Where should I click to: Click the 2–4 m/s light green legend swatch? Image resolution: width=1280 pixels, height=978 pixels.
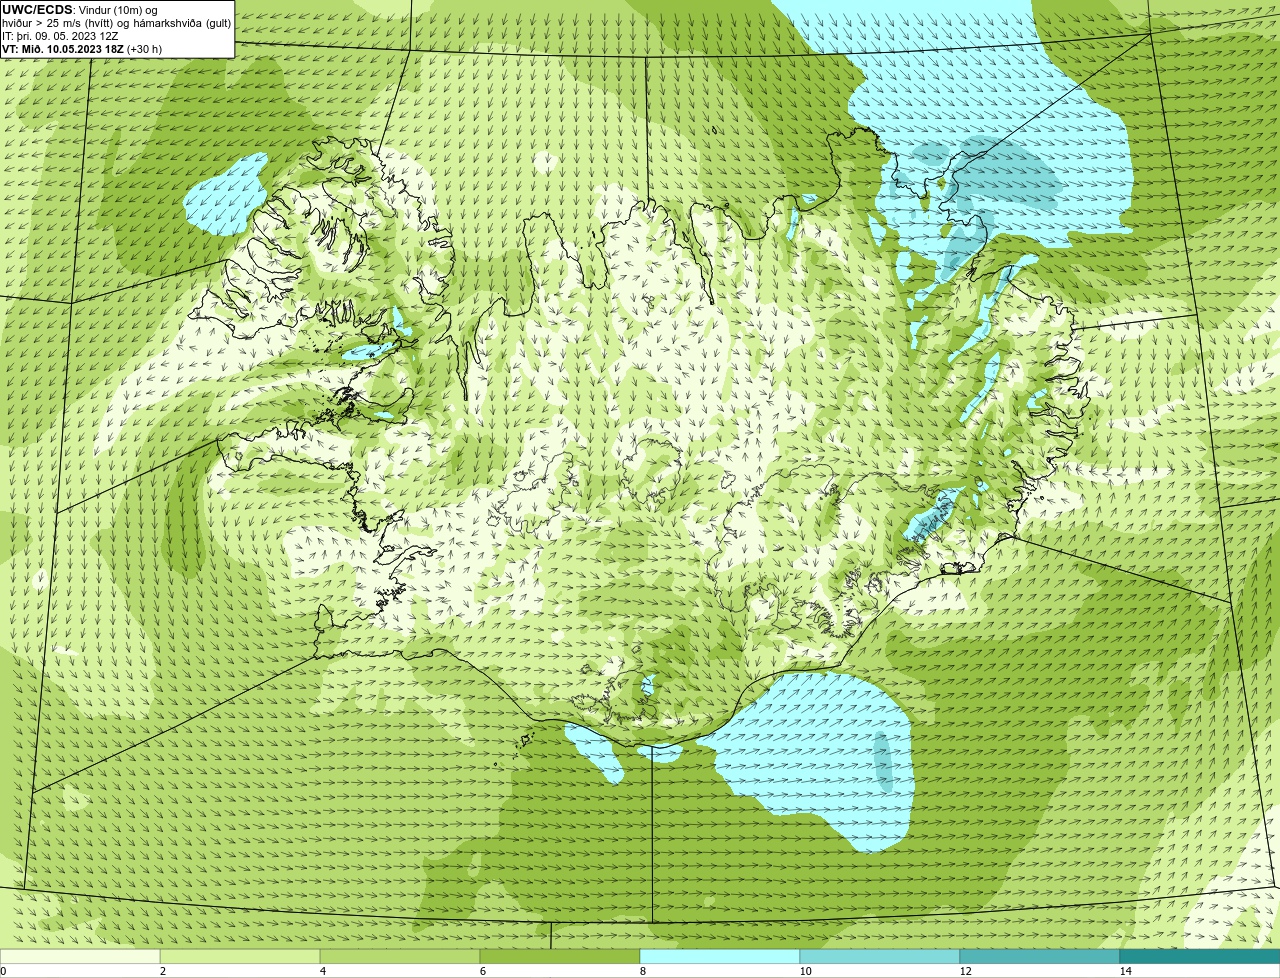[240, 956]
